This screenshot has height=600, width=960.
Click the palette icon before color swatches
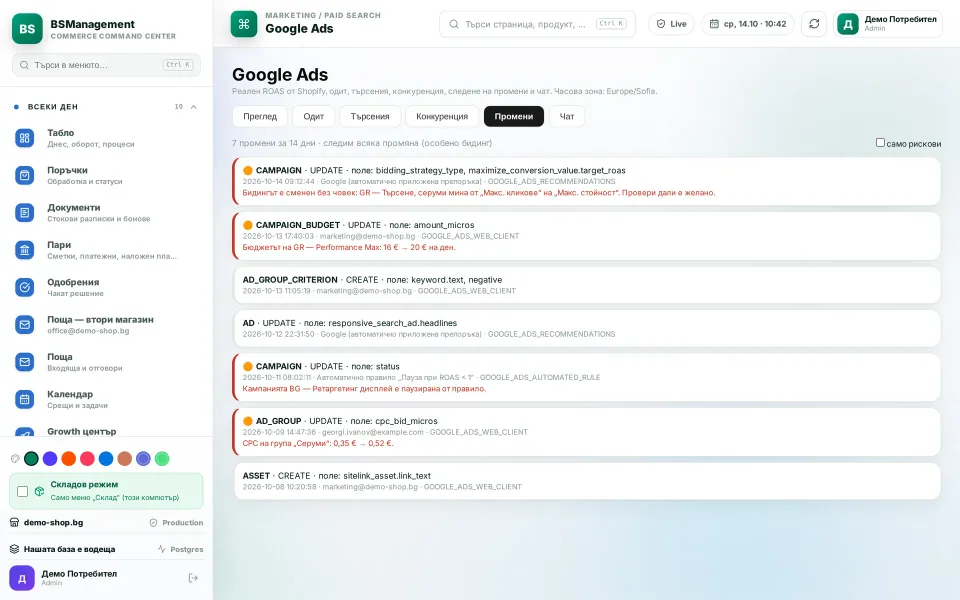[15, 459]
